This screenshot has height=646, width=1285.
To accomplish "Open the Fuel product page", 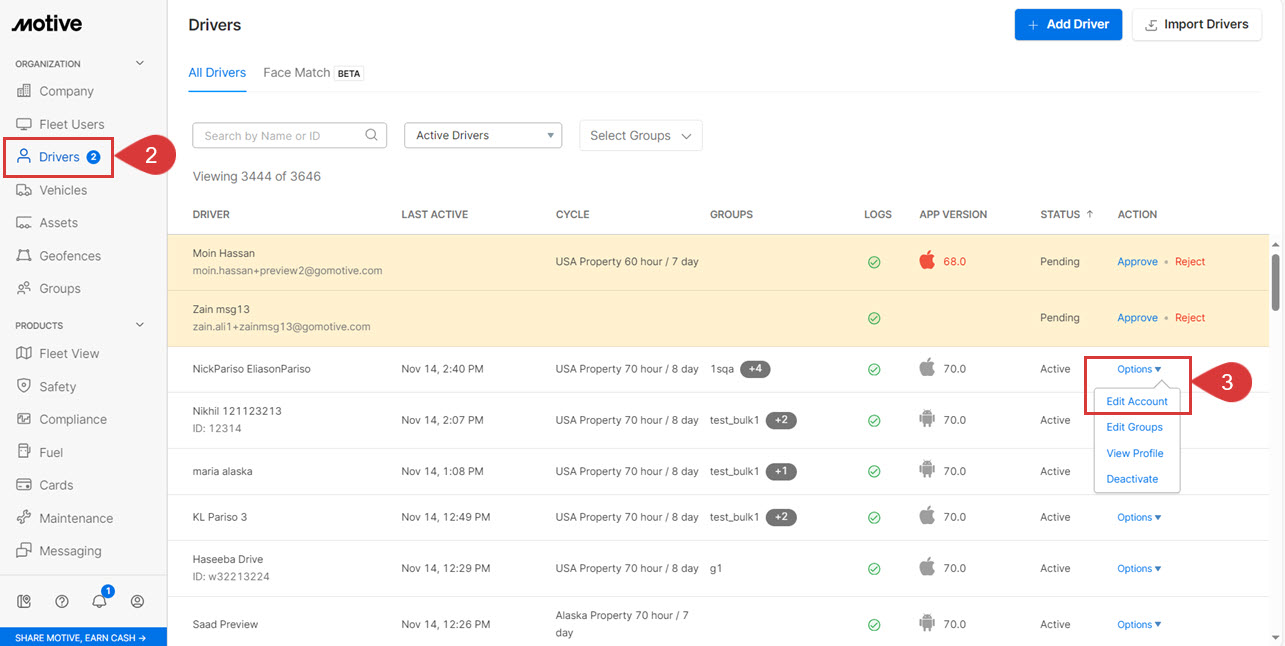I will [40, 452].
